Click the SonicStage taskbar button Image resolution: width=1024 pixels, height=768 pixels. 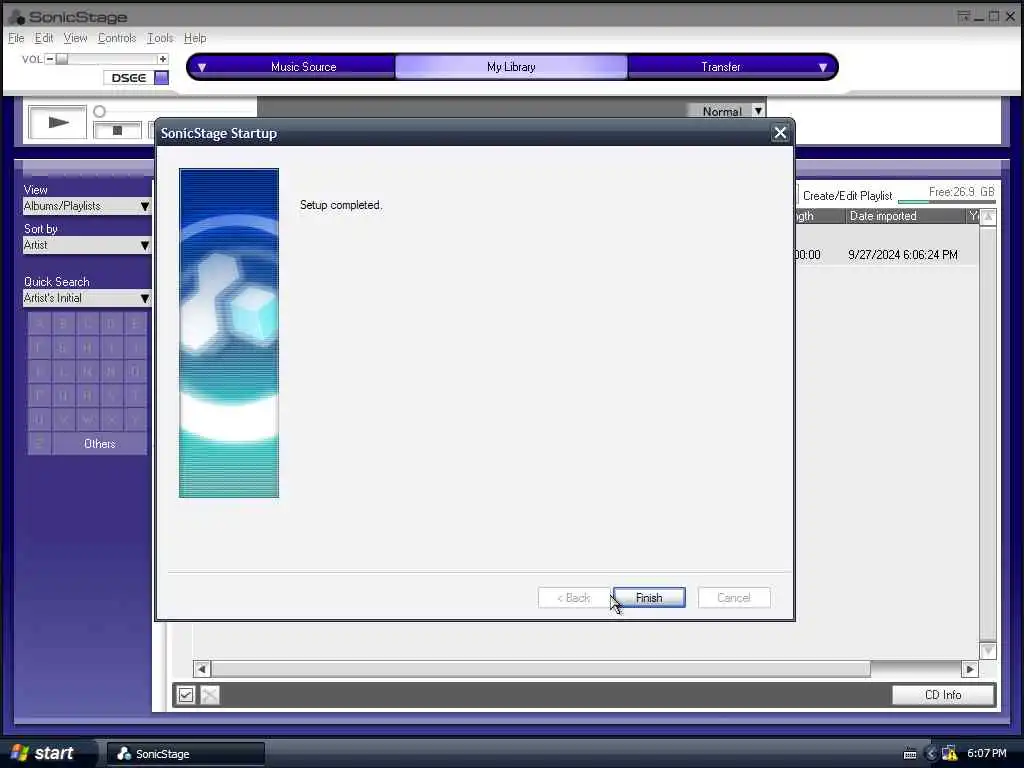click(185, 754)
